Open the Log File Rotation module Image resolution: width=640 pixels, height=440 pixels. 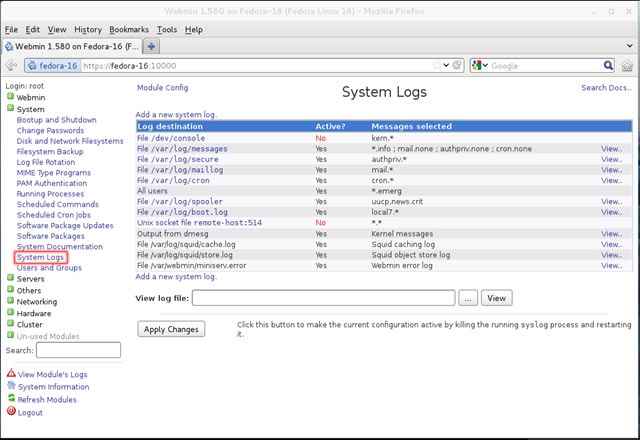pos(46,162)
